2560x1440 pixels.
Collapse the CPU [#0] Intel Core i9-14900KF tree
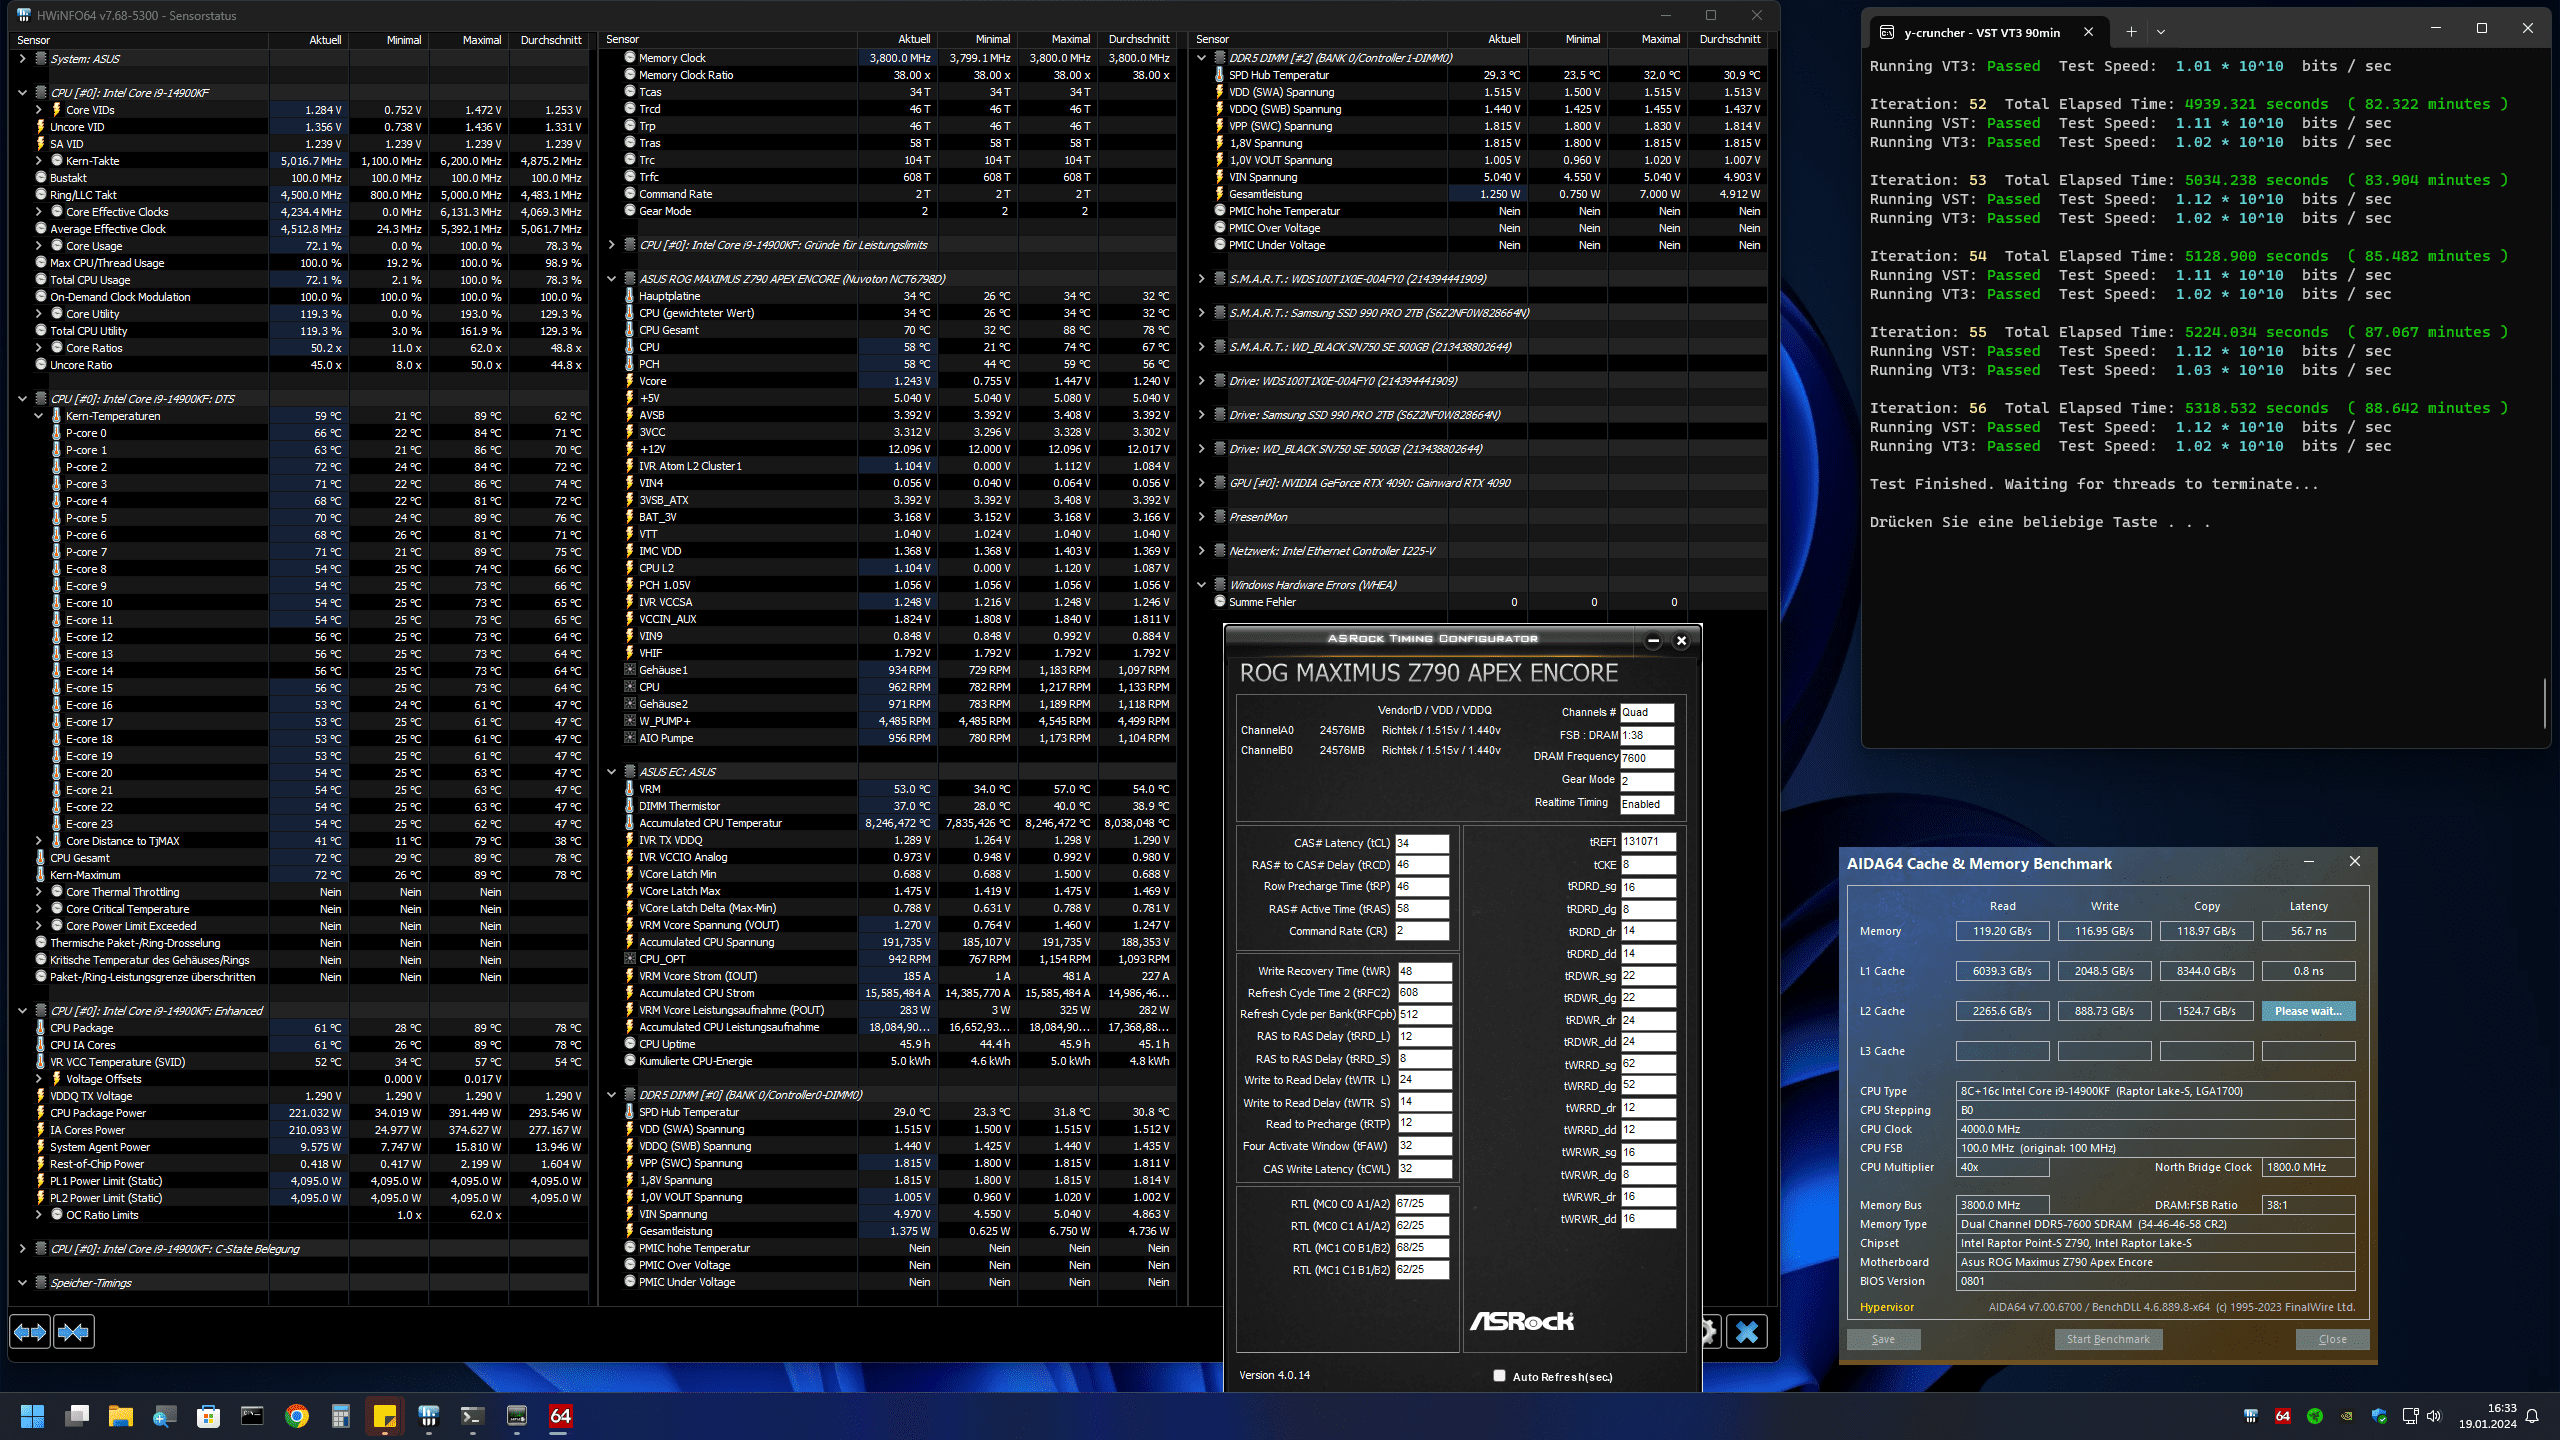pos(22,93)
